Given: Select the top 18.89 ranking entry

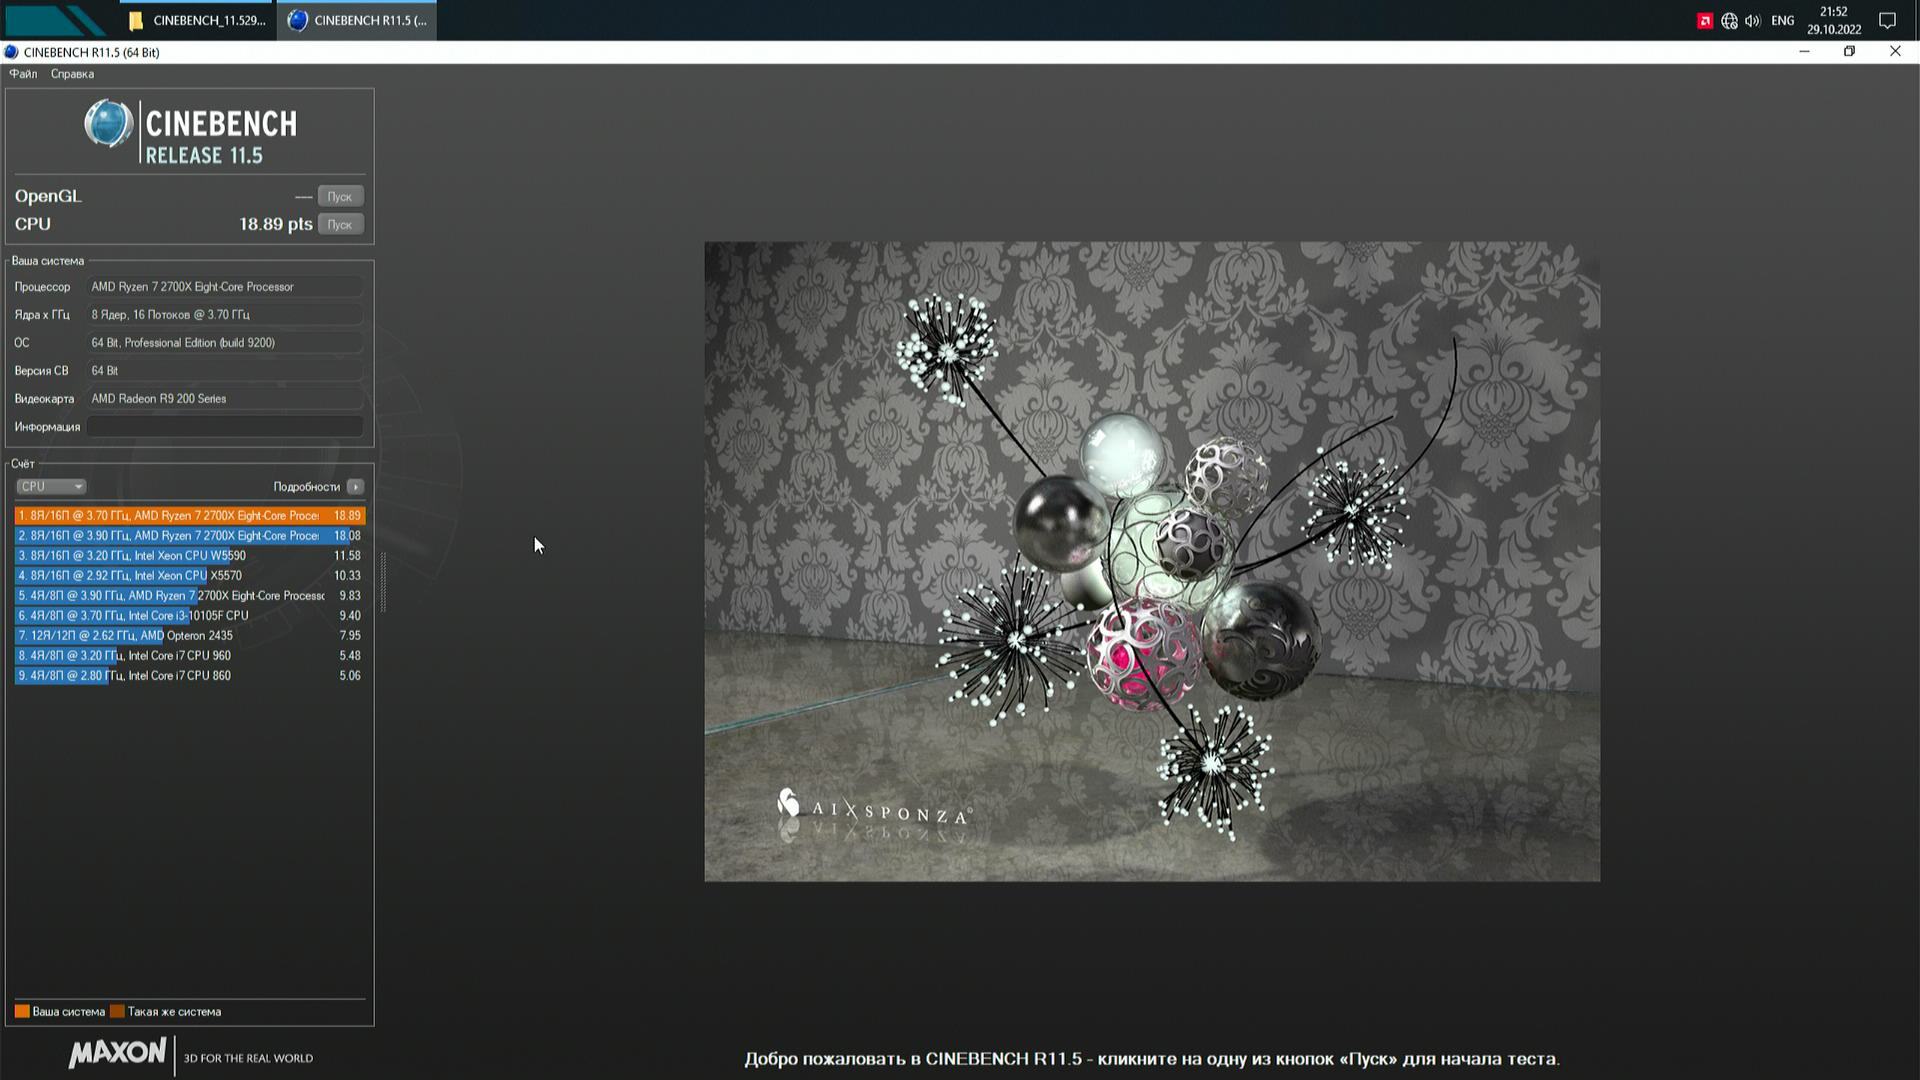Looking at the screenshot, I should click(x=189, y=516).
